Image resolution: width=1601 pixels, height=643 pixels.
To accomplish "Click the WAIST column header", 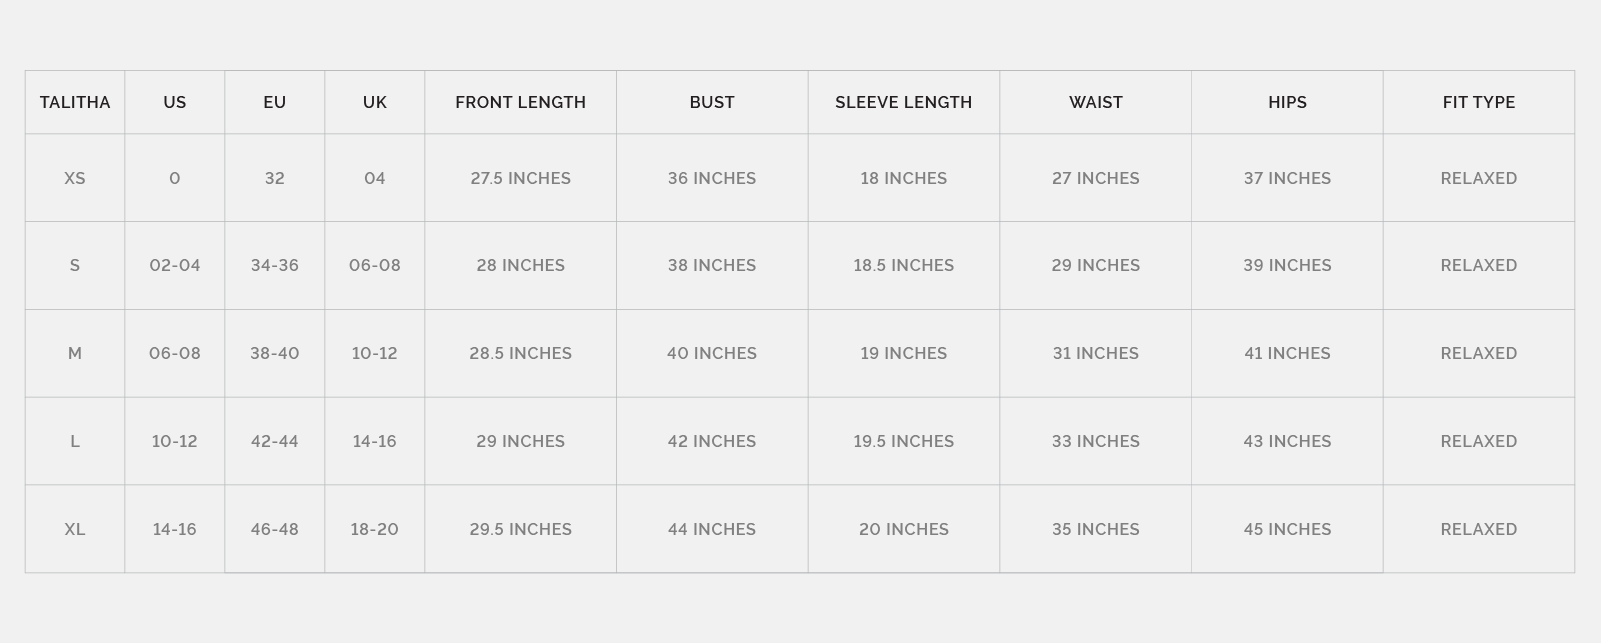I will (x=1095, y=102).
